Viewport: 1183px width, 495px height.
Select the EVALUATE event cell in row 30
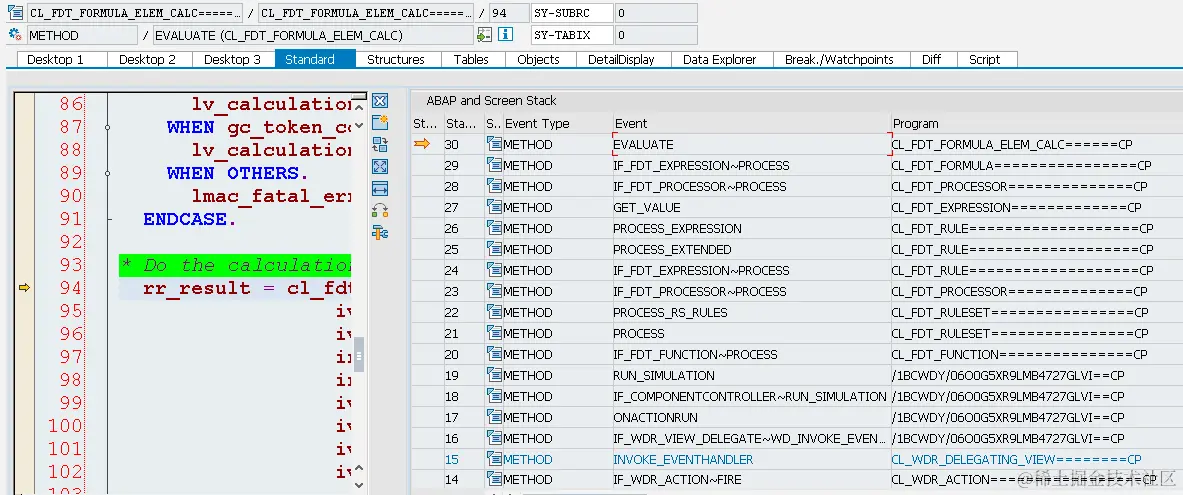pyautogui.click(x=751, y=144)
